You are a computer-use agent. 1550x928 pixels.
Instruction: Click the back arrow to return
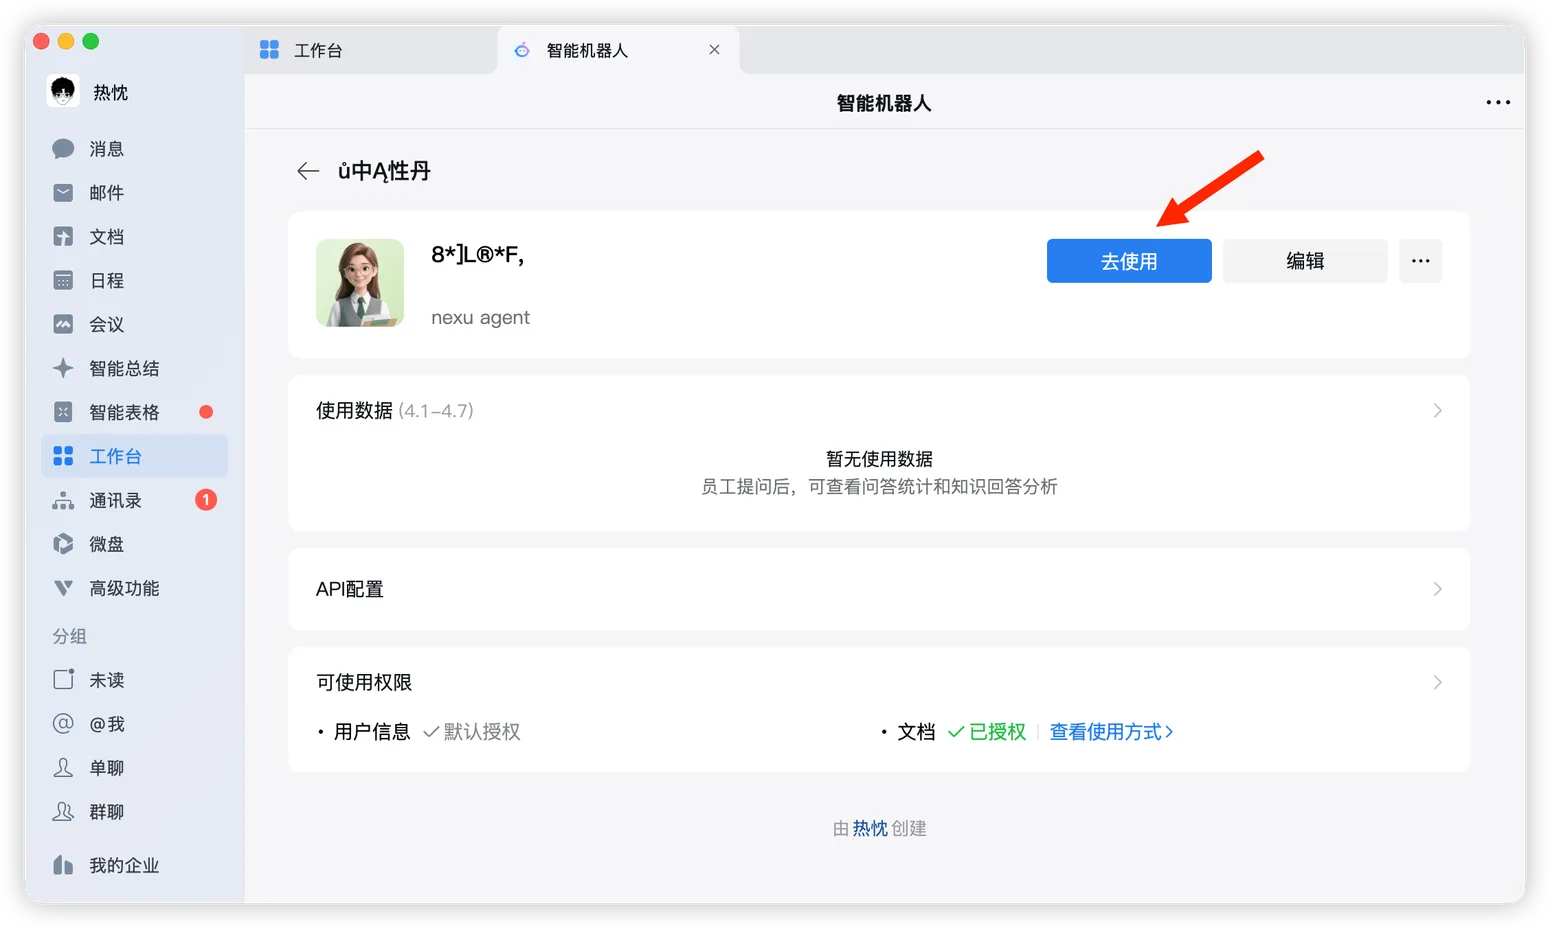pos(309,170)
